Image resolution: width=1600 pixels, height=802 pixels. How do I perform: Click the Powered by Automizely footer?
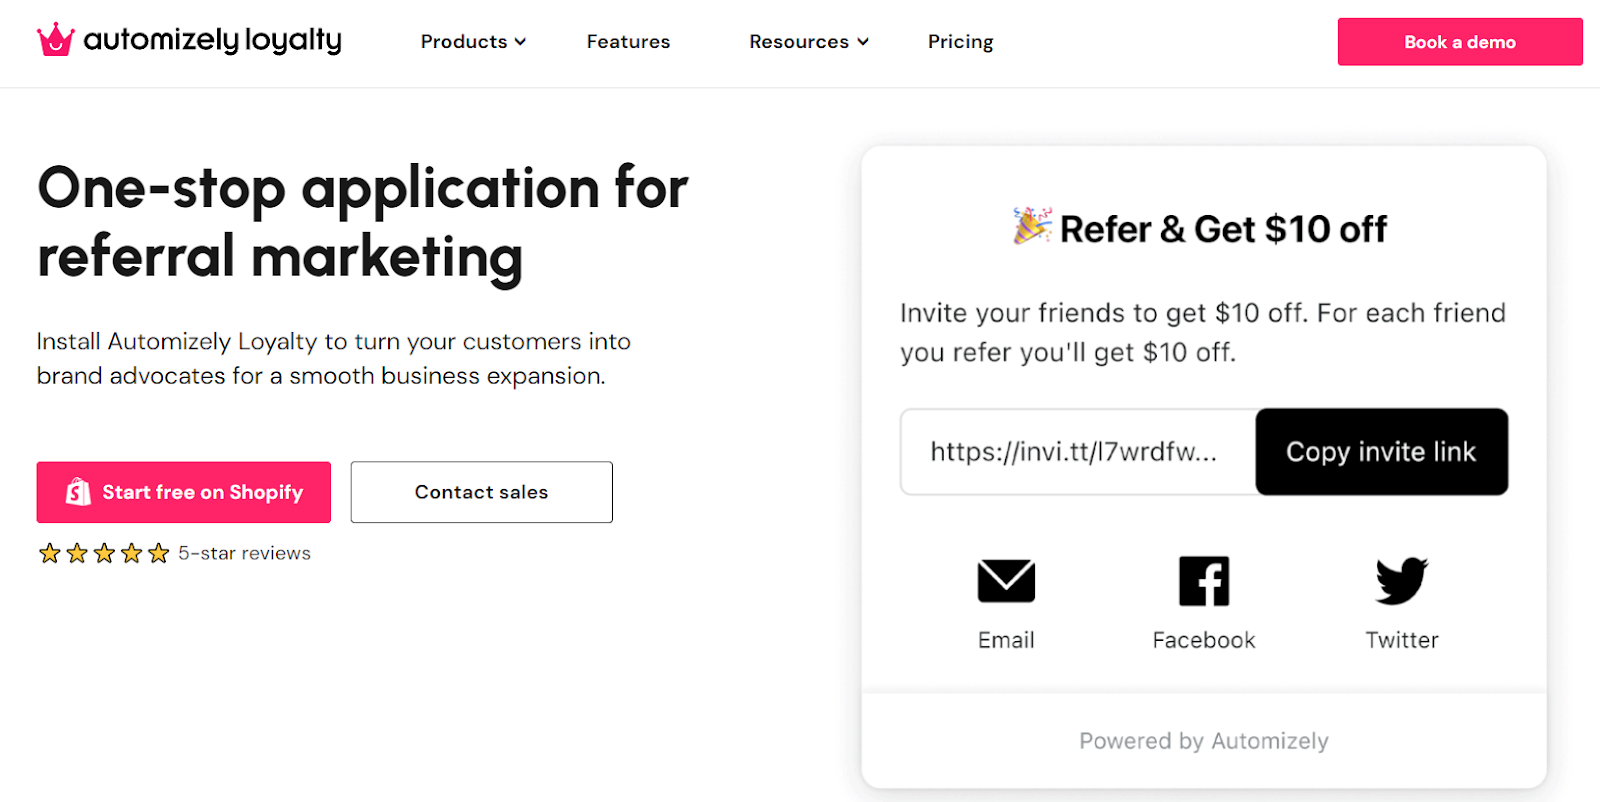[x=1203, y=741]
